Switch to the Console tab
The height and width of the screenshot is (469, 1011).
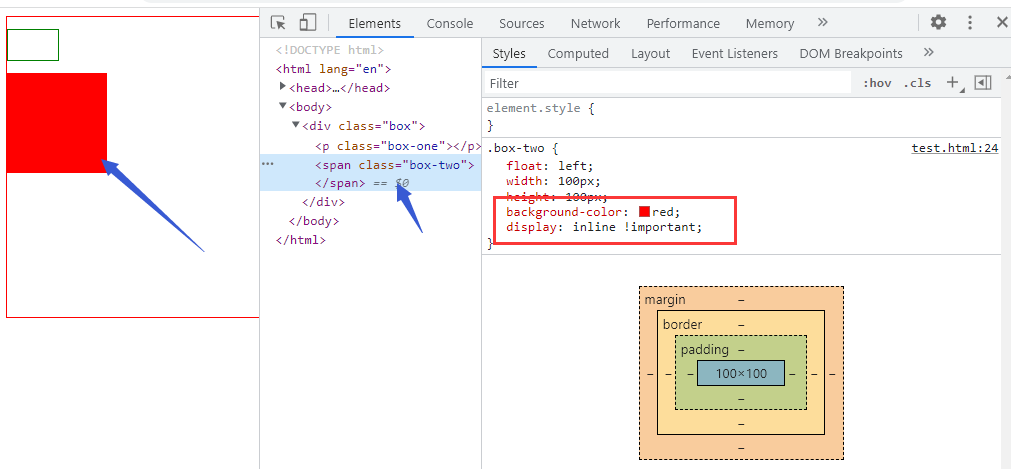[450, 24]
